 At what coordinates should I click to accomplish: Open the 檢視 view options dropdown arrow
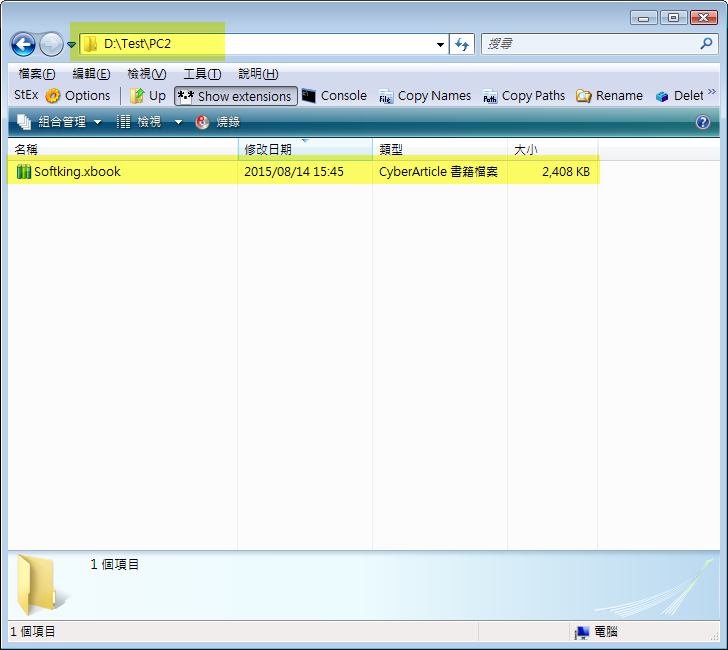(x=178, y=122)
